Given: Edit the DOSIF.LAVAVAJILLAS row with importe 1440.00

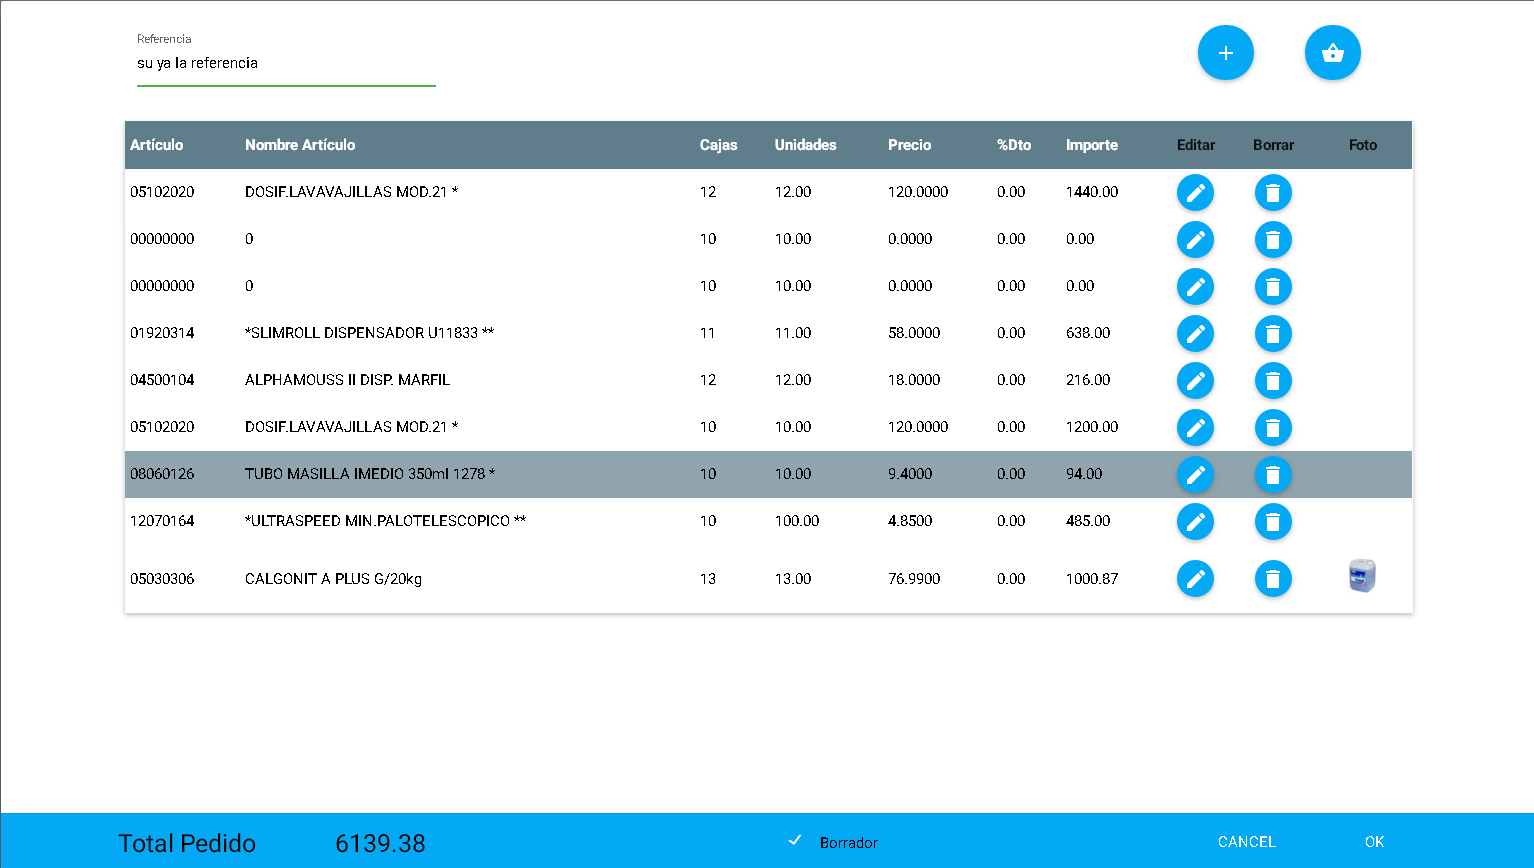Looking at the screenshot, I should (1195, 192).
